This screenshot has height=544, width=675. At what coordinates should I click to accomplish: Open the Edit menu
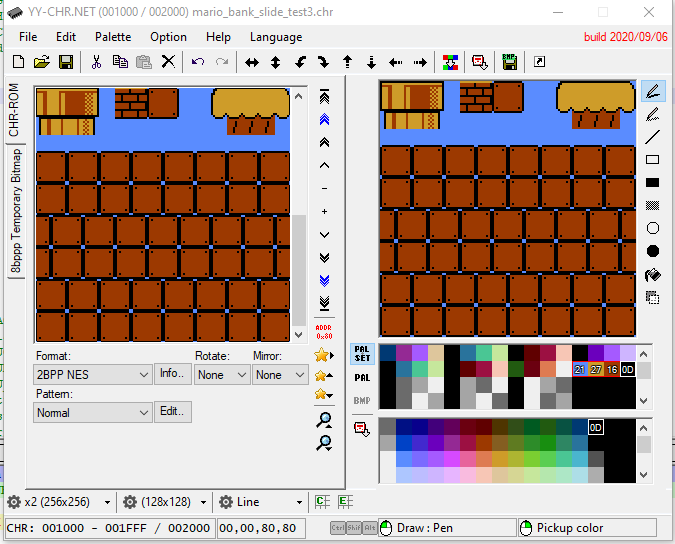coord(66,37)
